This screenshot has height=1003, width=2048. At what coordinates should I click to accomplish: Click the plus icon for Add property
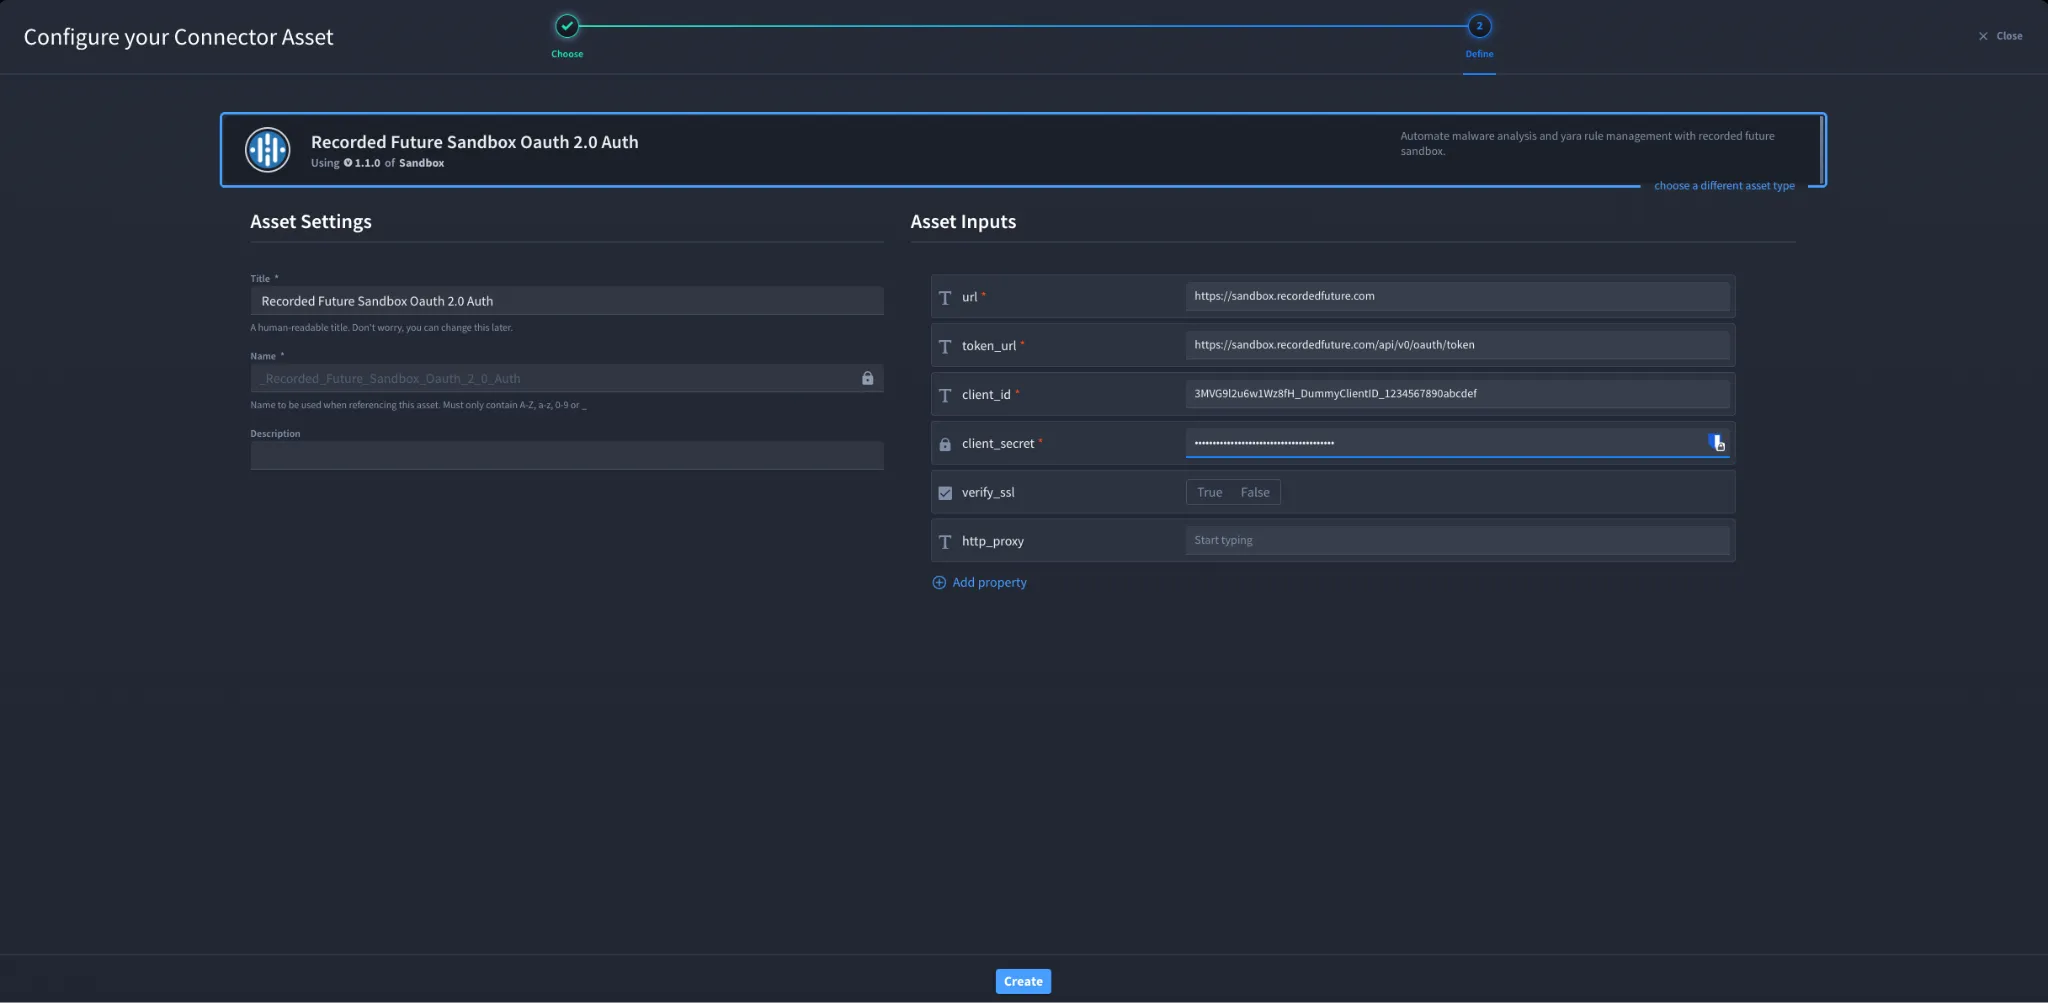[939, 582]
